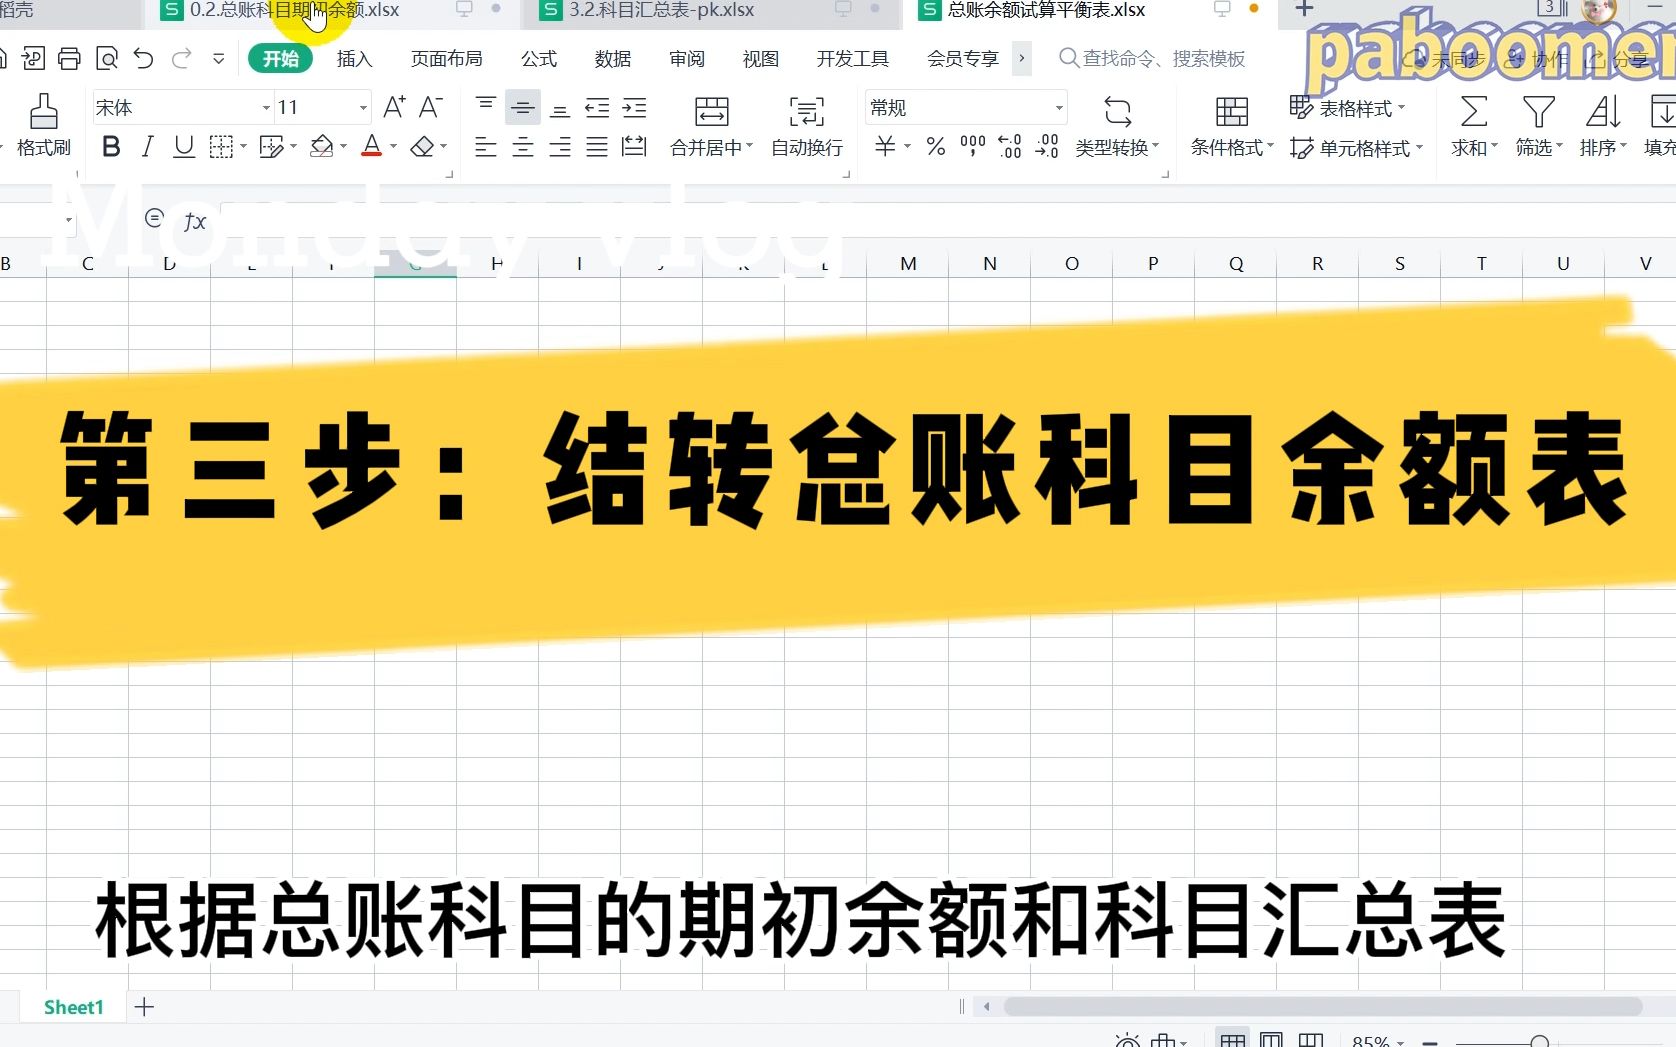Open the 插入 (Insert) ribbon tab
The width and height of the screenshot is (1676, 1047).
[354, 59]
